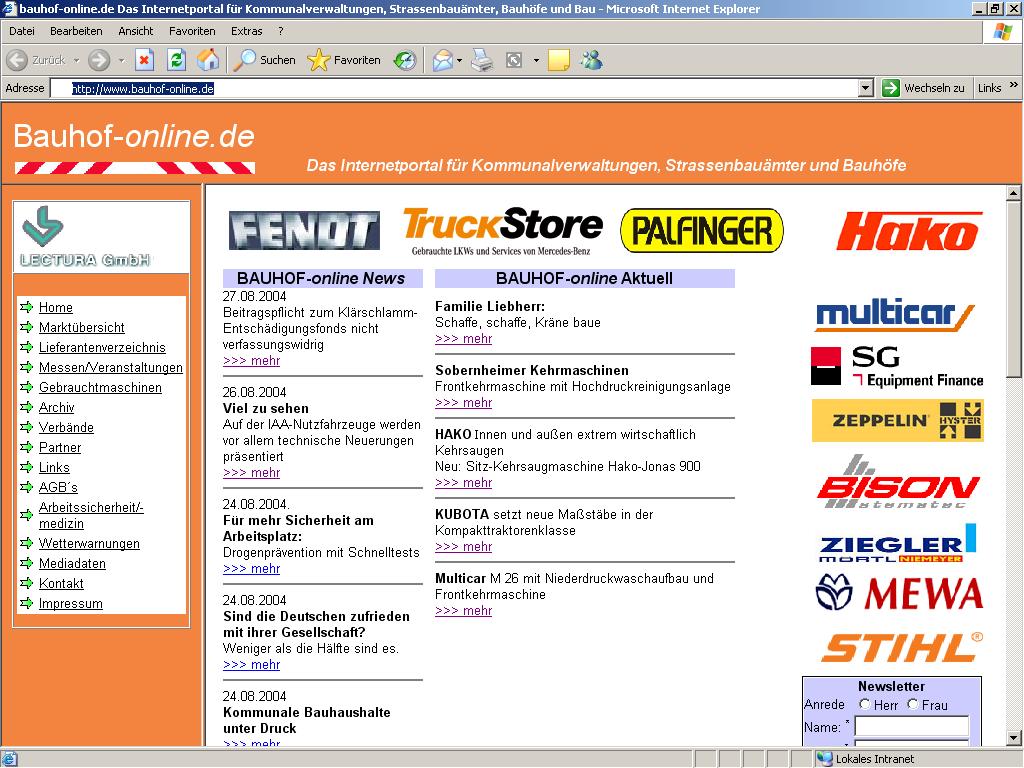The width and height of the screenshot is (1024, 768).
Task: Click the Mail envelope icon
Action: click(442, 60)
